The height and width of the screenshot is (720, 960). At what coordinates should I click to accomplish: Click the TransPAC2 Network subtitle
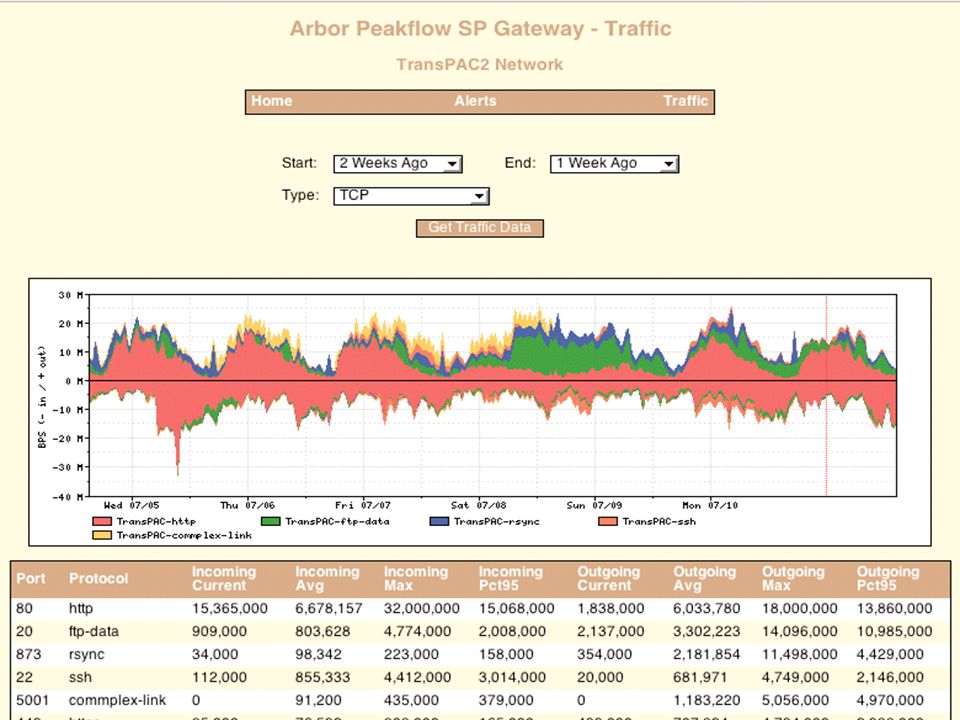(479, 64)
